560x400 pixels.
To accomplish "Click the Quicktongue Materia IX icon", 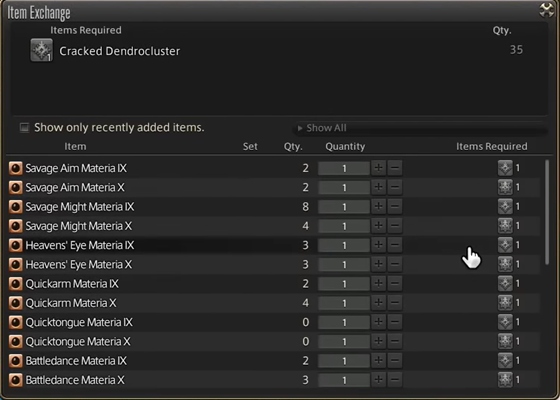I will tap(15, 322).
